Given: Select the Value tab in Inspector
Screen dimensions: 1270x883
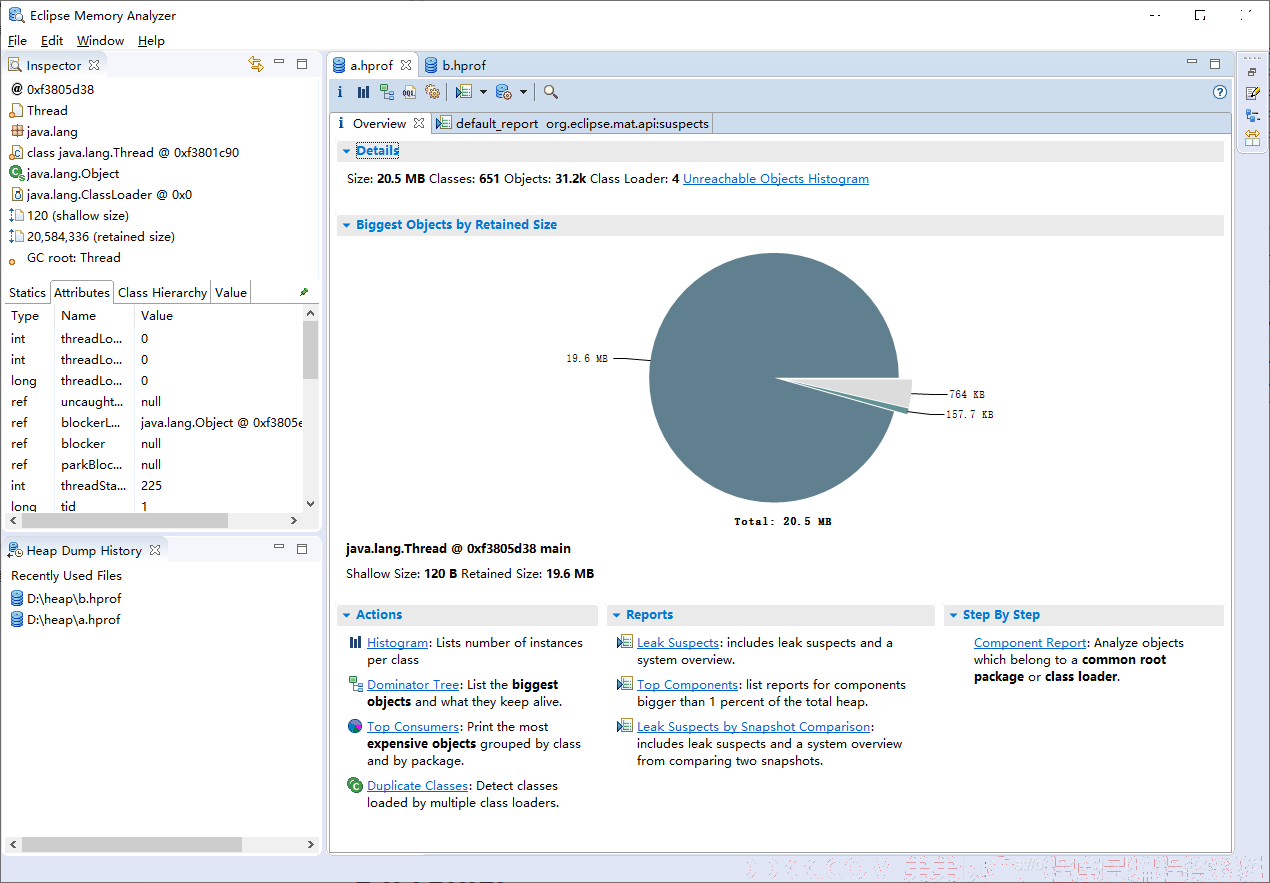Looking at the screenshot, I should pos(230,292).
